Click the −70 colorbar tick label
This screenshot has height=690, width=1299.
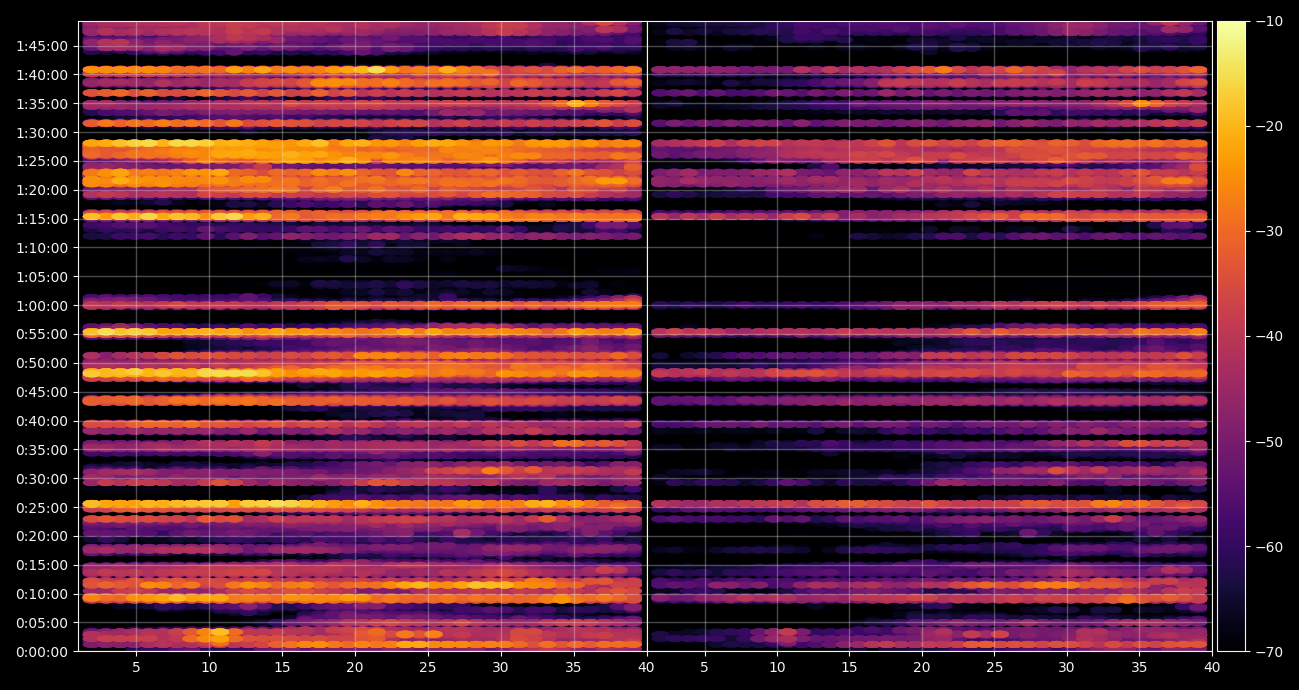[x=1270, y=651]
